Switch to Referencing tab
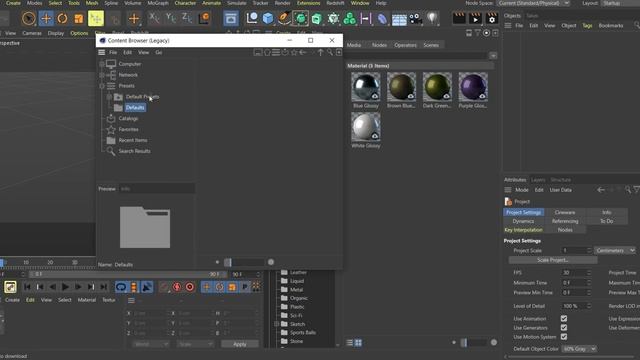 pos(565,221)
